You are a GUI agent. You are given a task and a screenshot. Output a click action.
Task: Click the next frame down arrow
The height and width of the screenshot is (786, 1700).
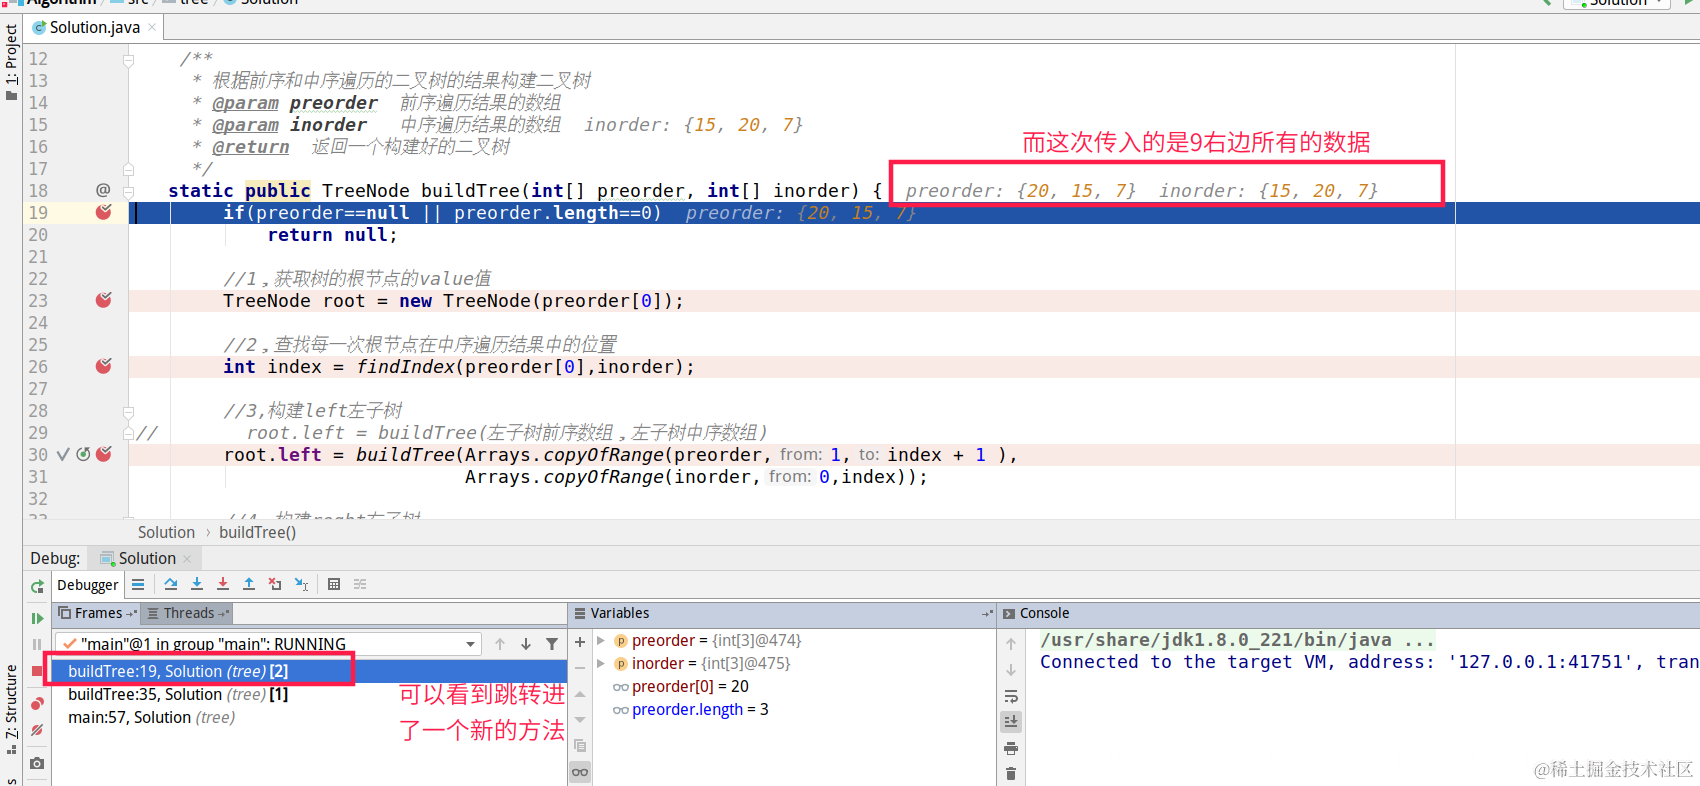(526, 644)
